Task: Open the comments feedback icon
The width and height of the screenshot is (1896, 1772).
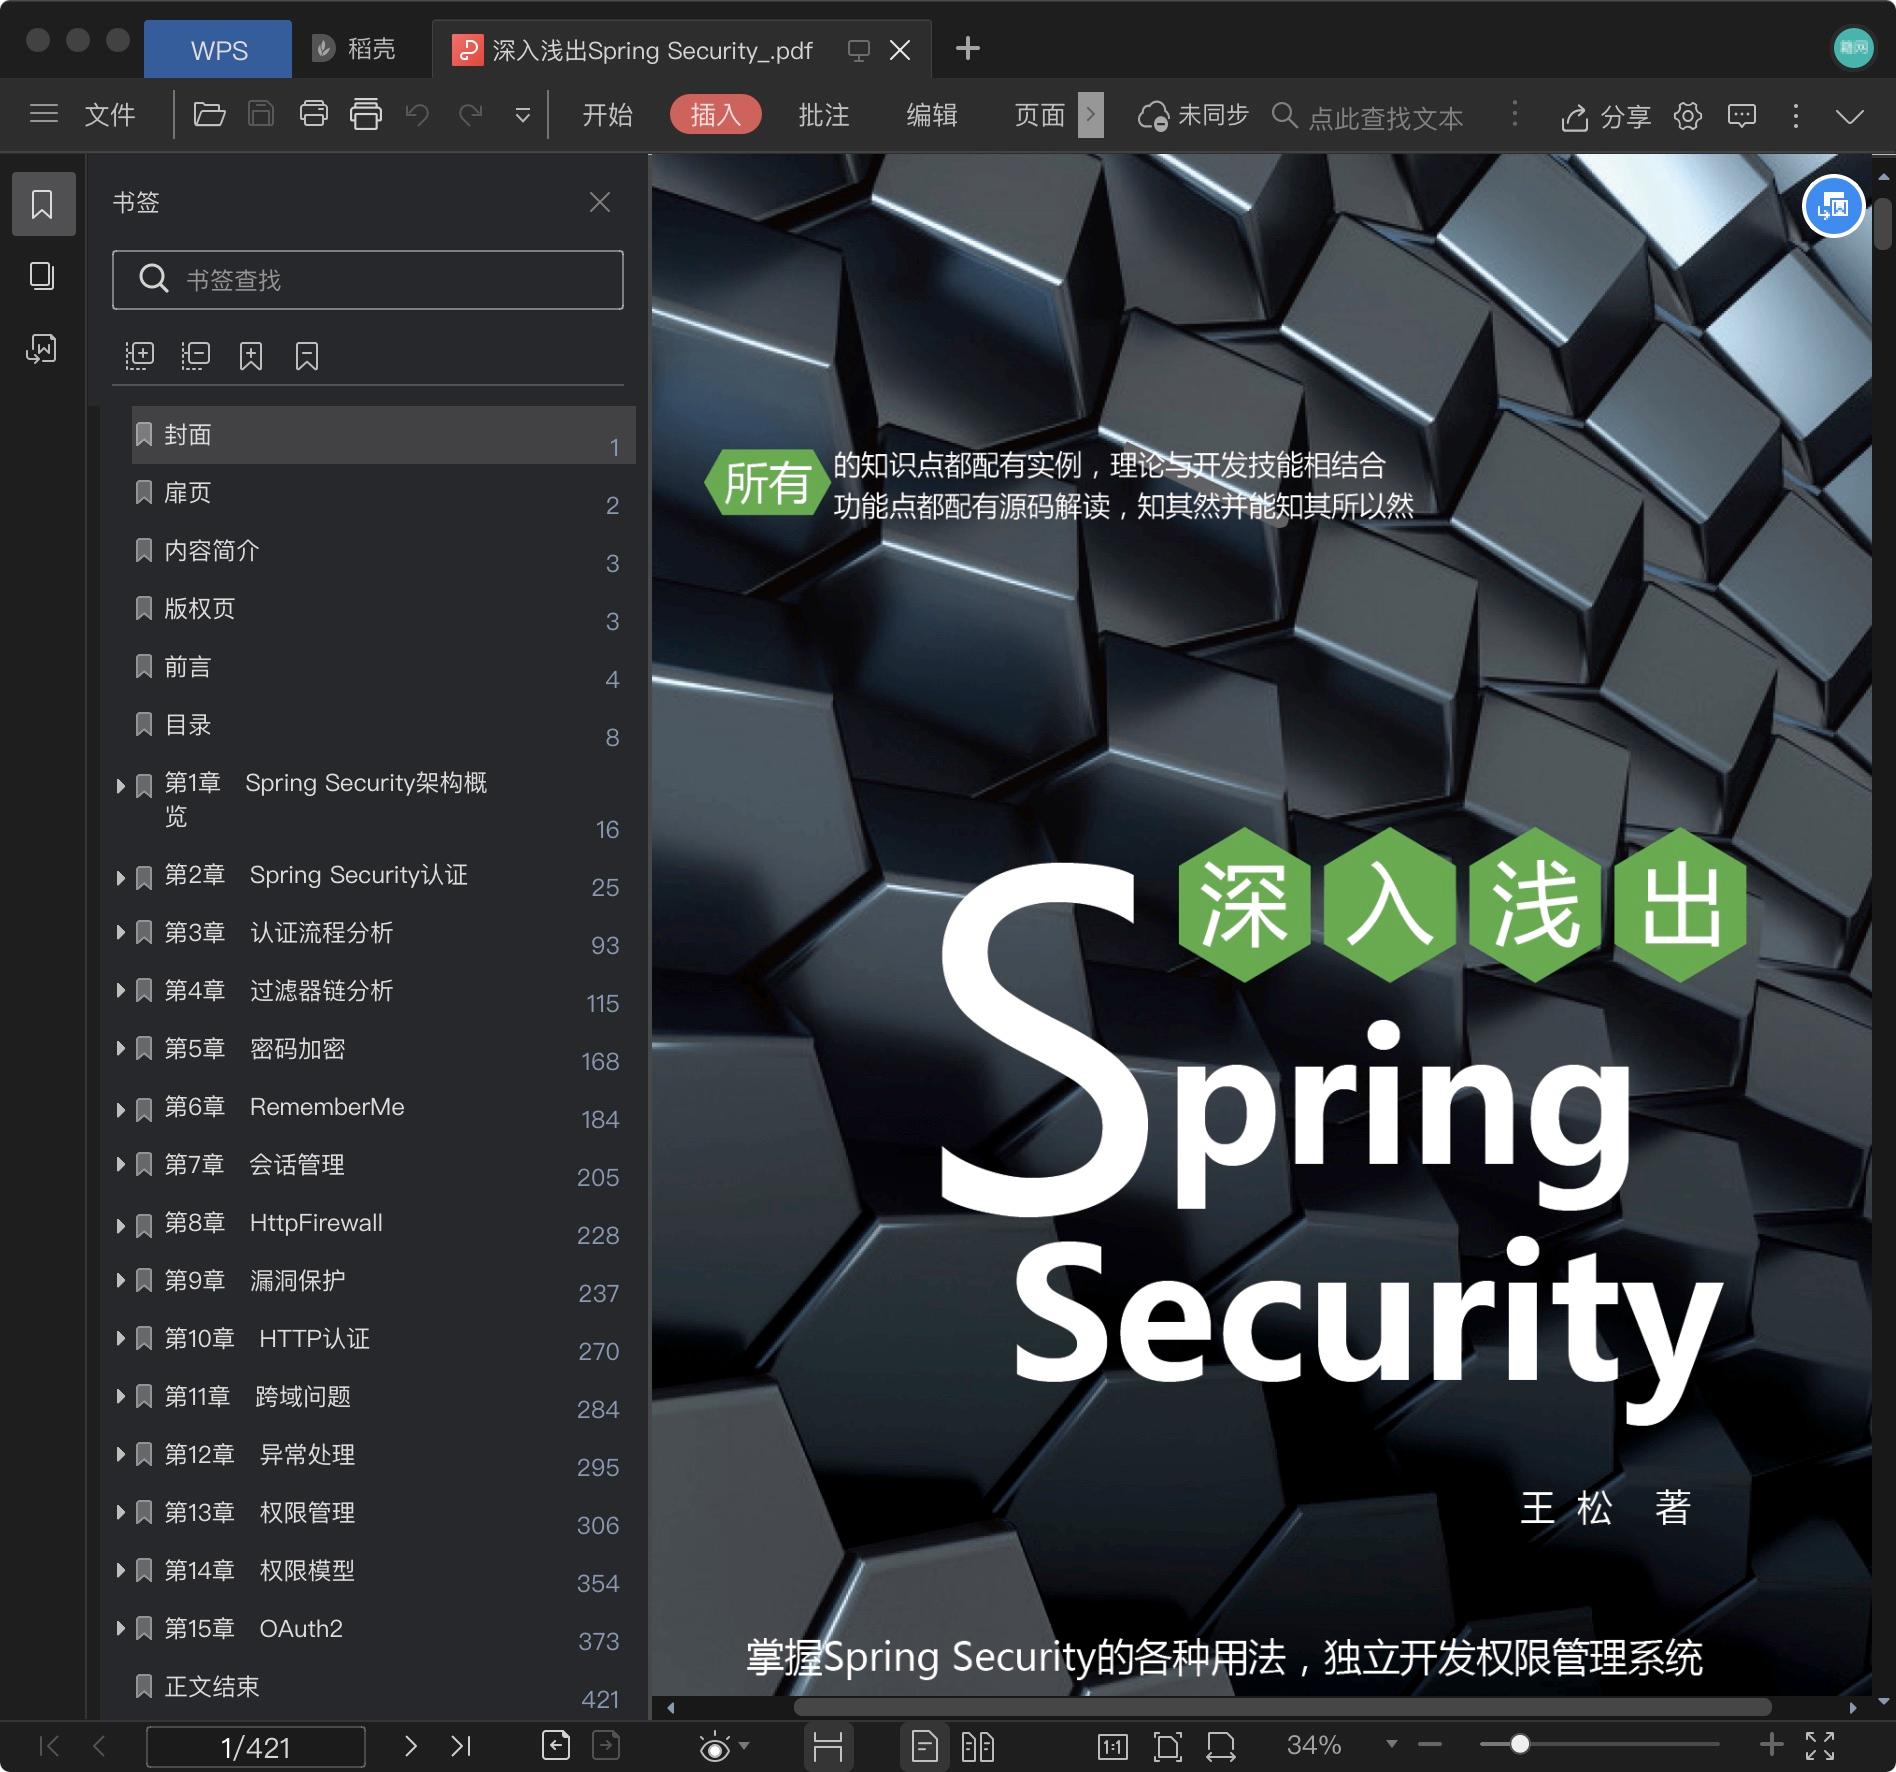Action: tap(1742, 116)
